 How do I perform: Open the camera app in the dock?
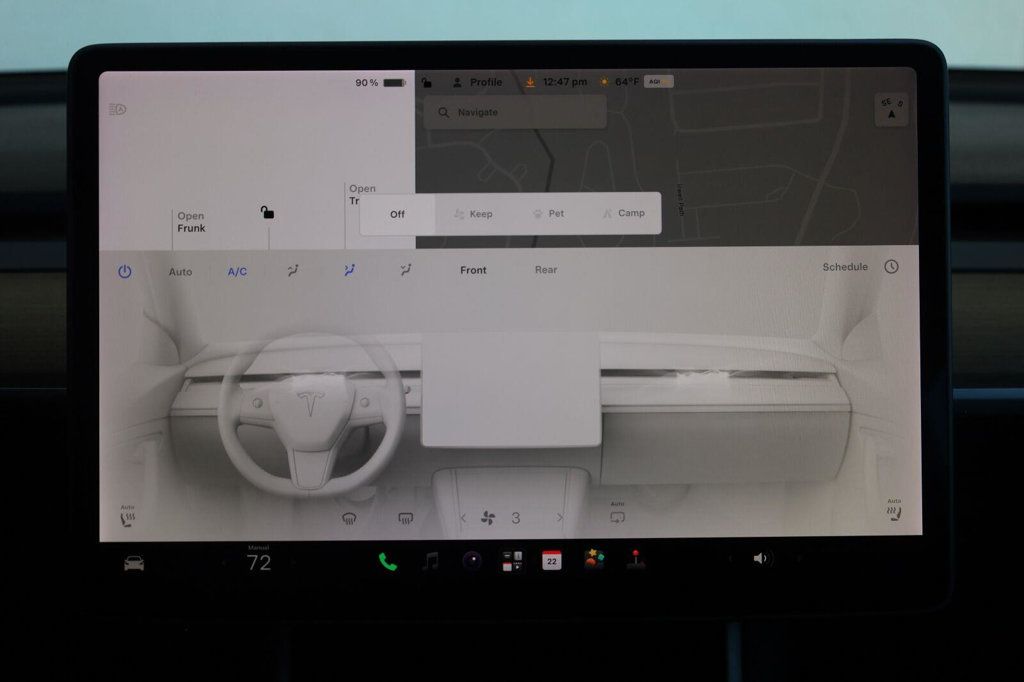click(472, 560)
